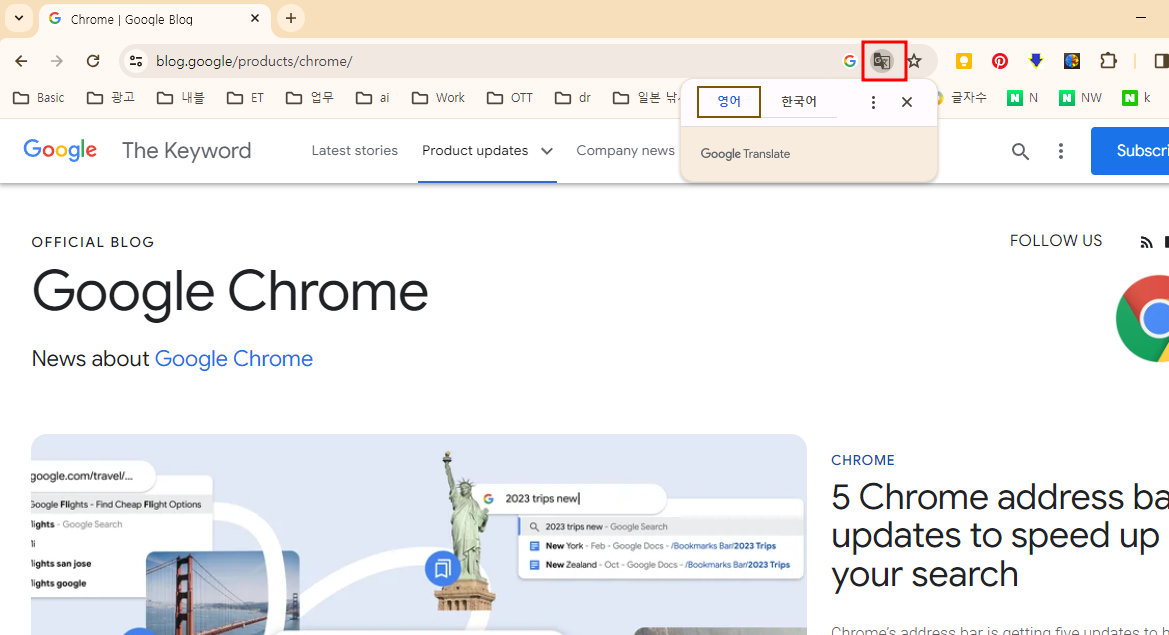Open the Naver bookmark labeled NW

click(x=1080, y=98)
